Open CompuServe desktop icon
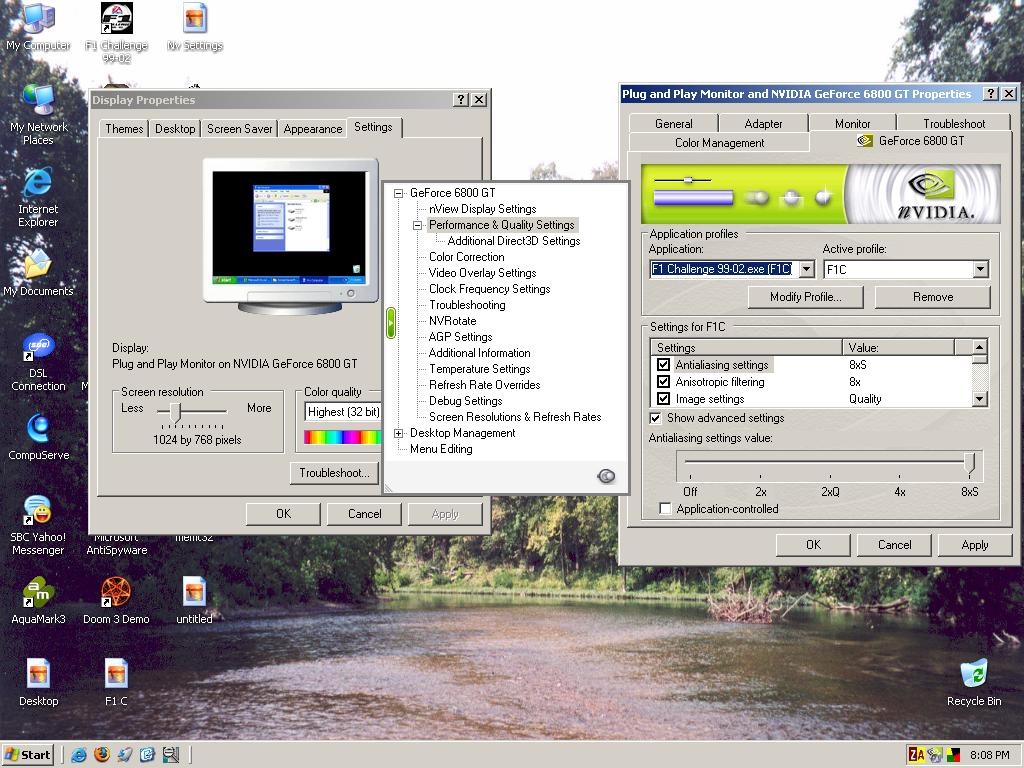The width and height of the screenshot is (1024, 768). coord(38,429)
